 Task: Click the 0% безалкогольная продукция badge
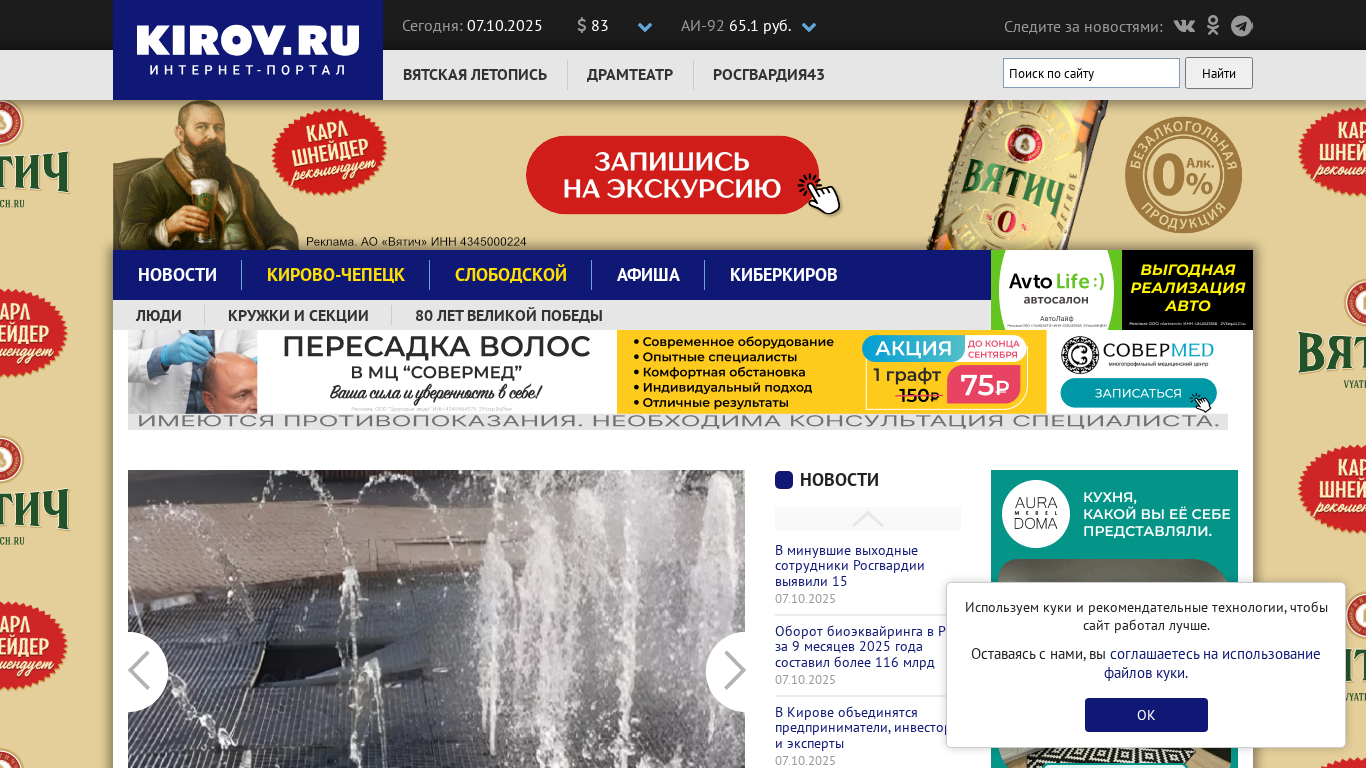(1183, 176)
